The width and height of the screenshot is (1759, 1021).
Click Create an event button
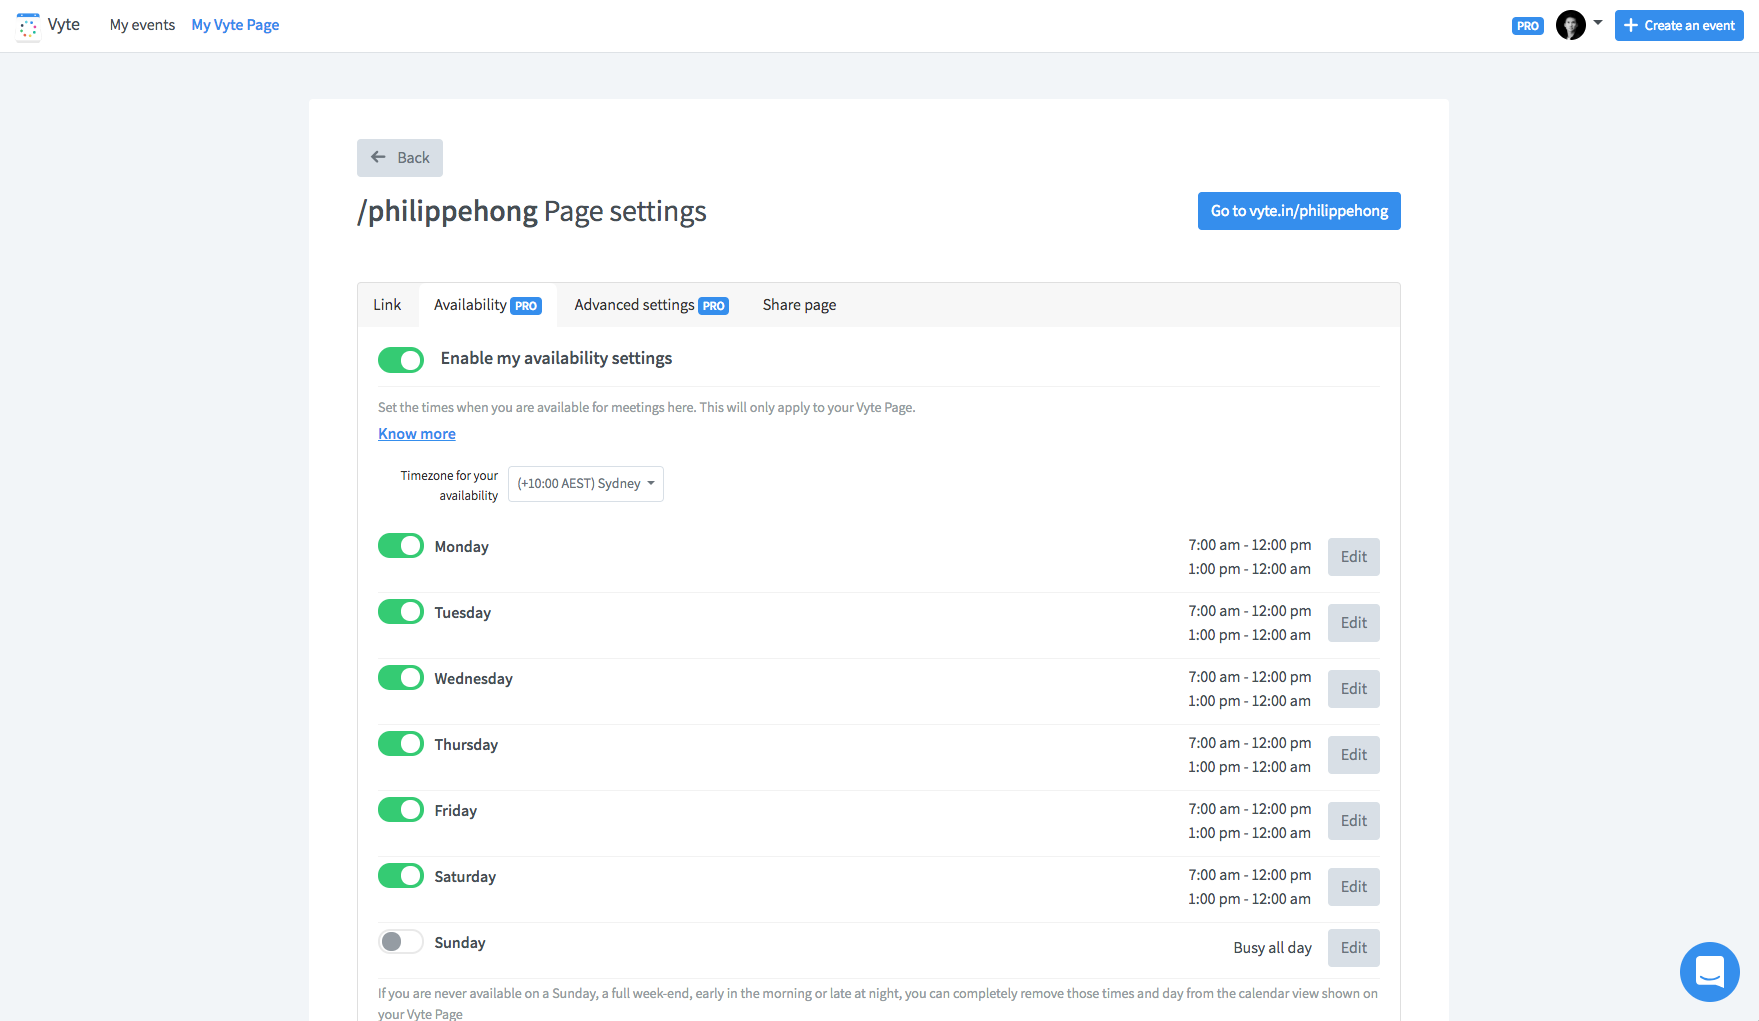coord(1679,26)
